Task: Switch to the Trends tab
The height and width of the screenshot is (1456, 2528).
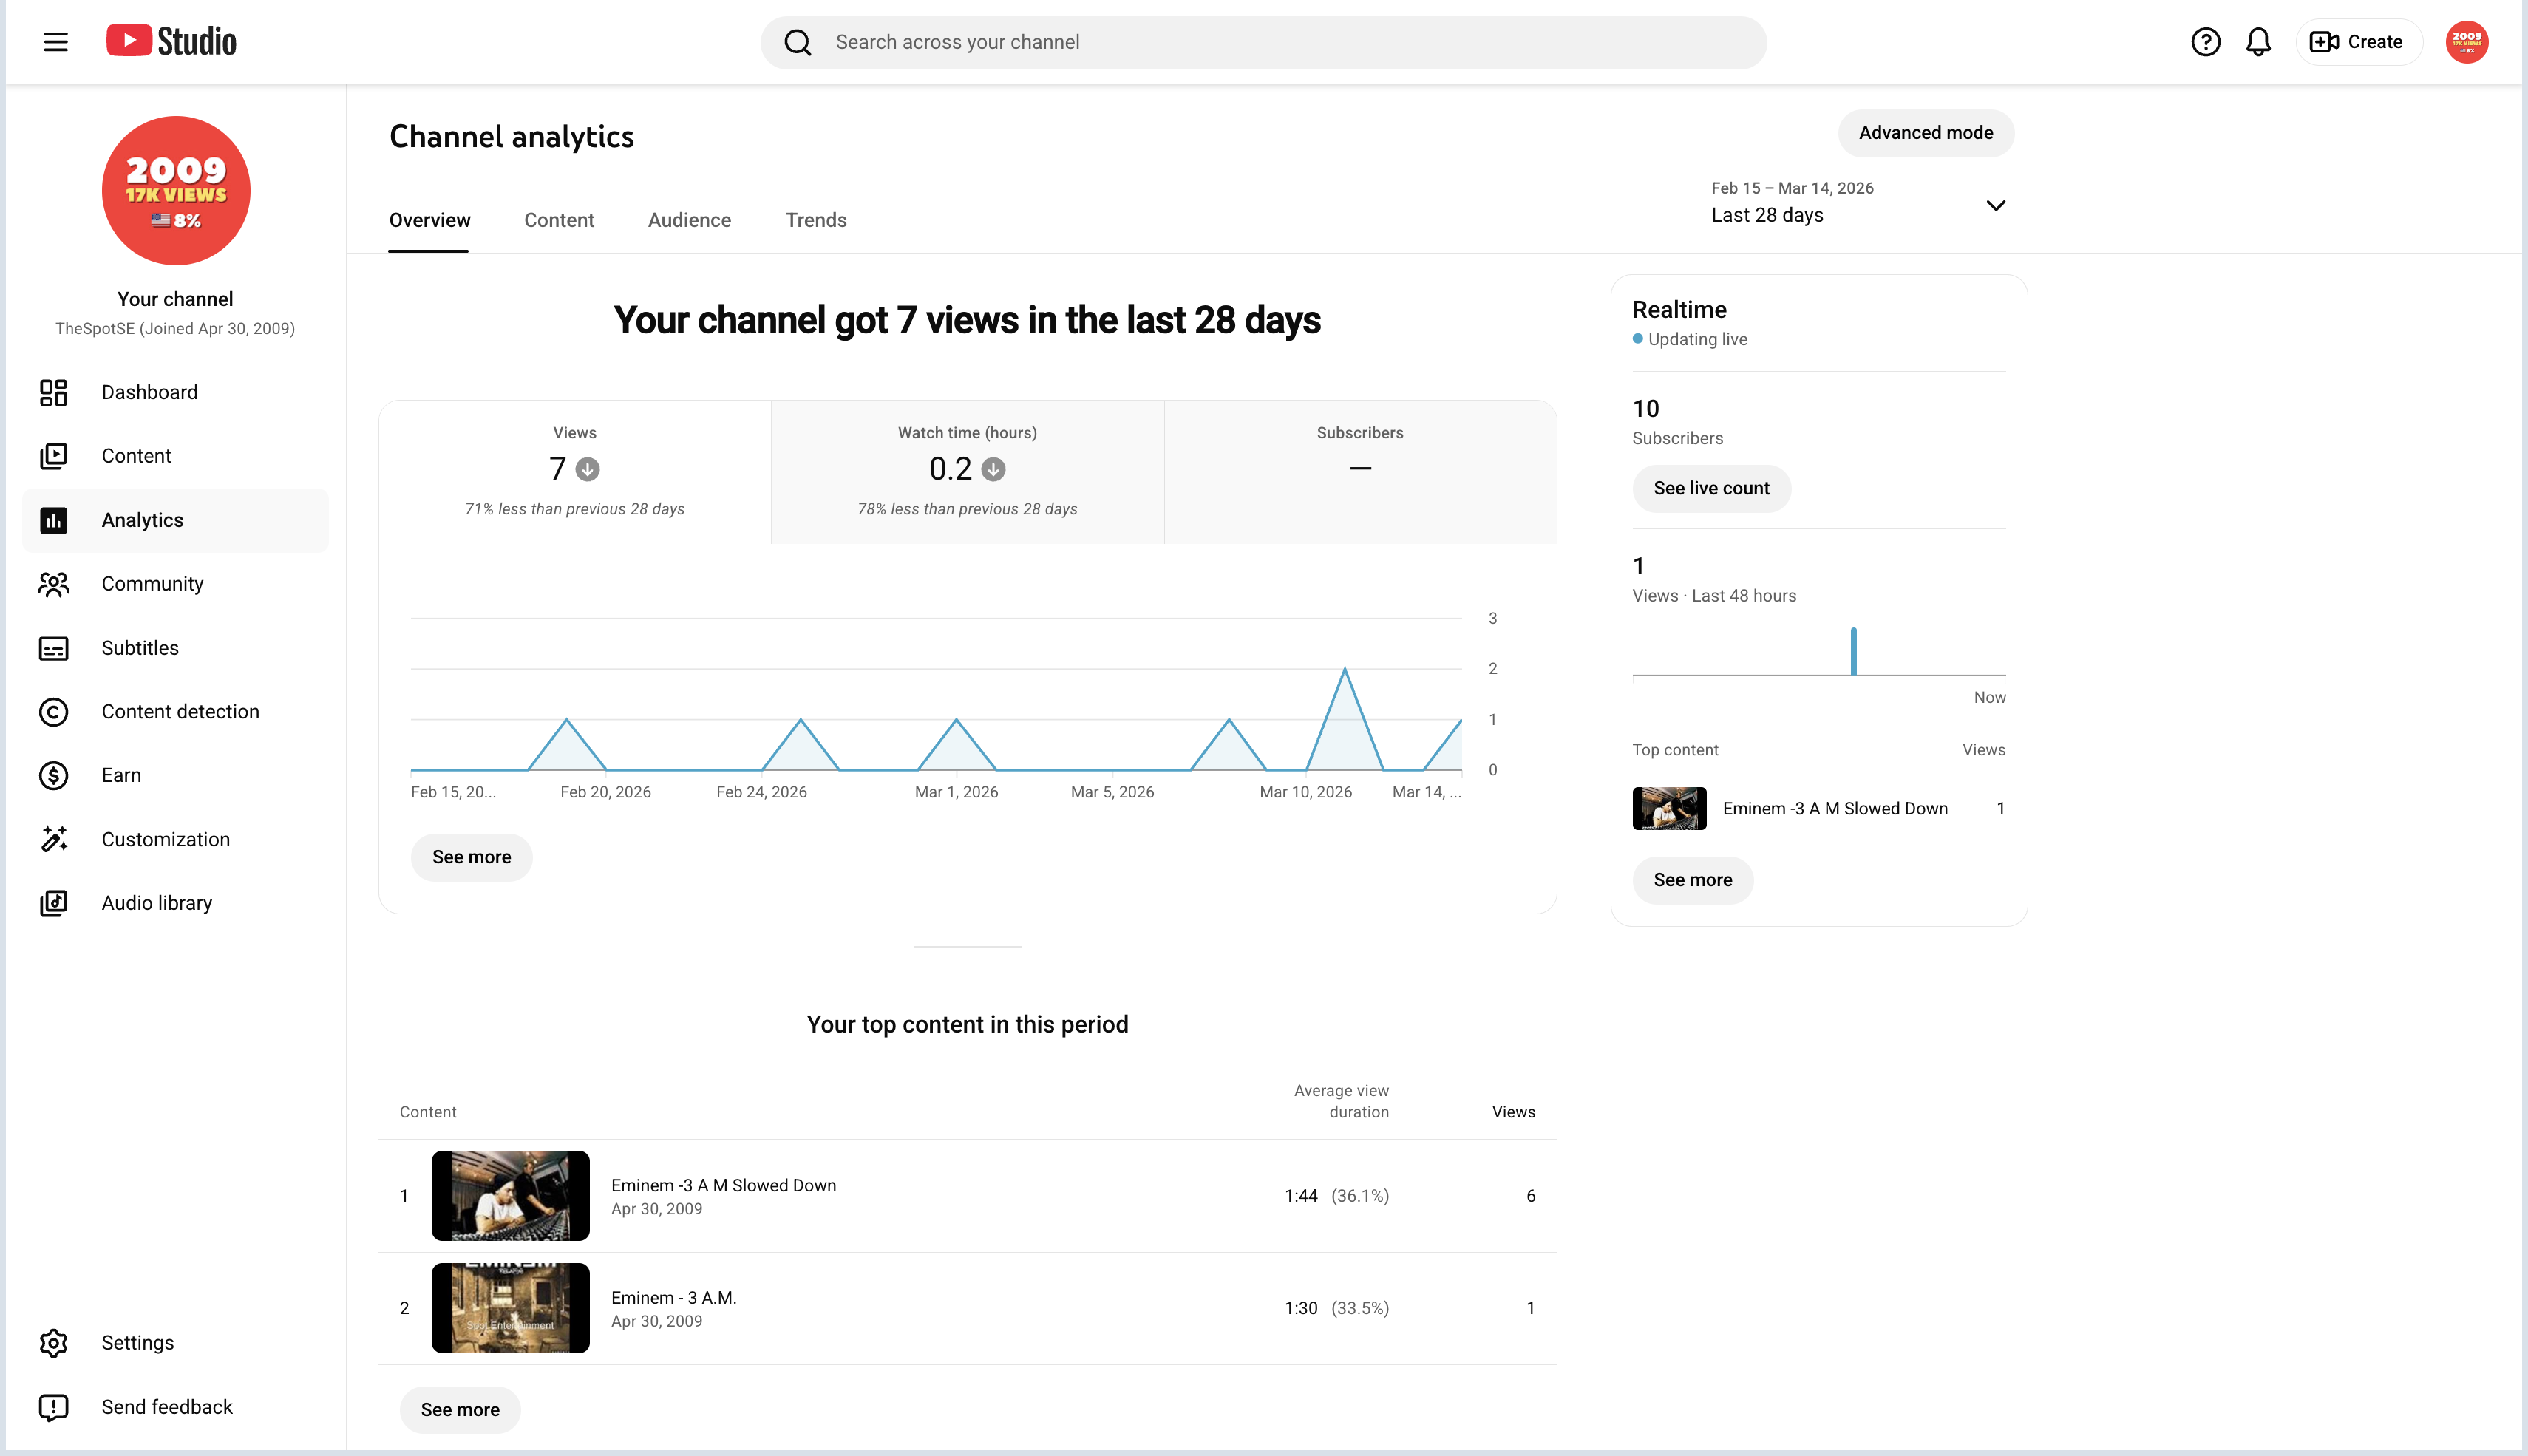Action: pos(816,220)
